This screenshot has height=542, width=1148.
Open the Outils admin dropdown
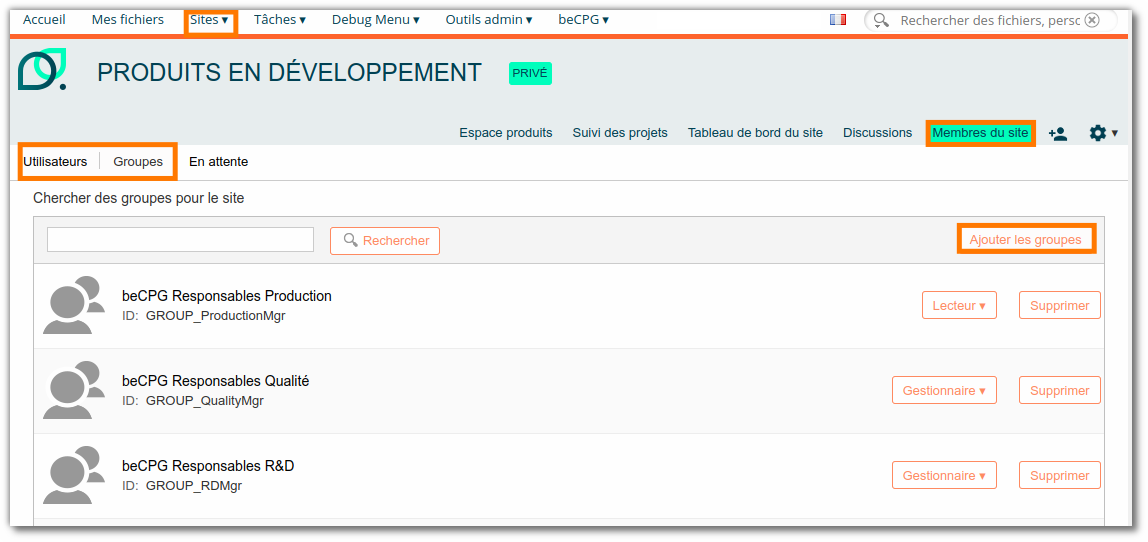489,20
